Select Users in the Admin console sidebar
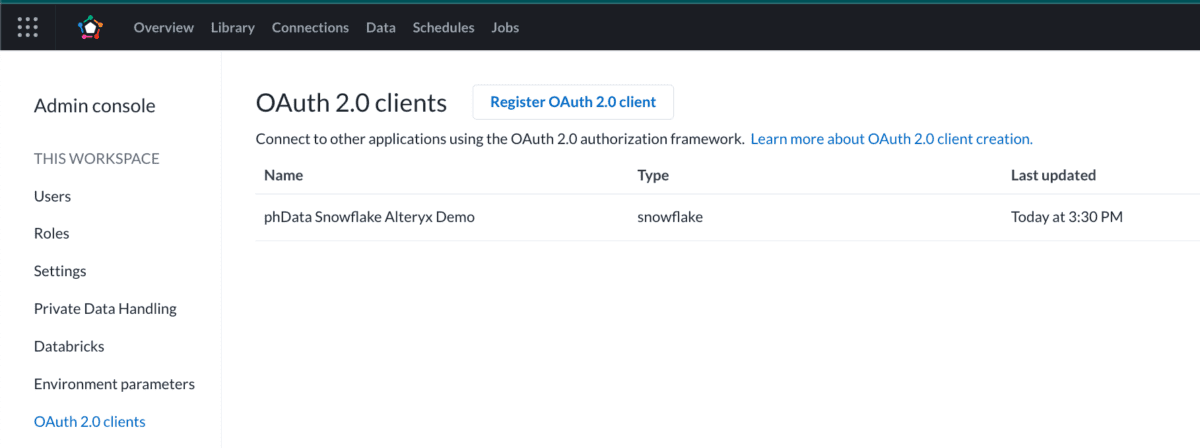 tap(52, 196)
